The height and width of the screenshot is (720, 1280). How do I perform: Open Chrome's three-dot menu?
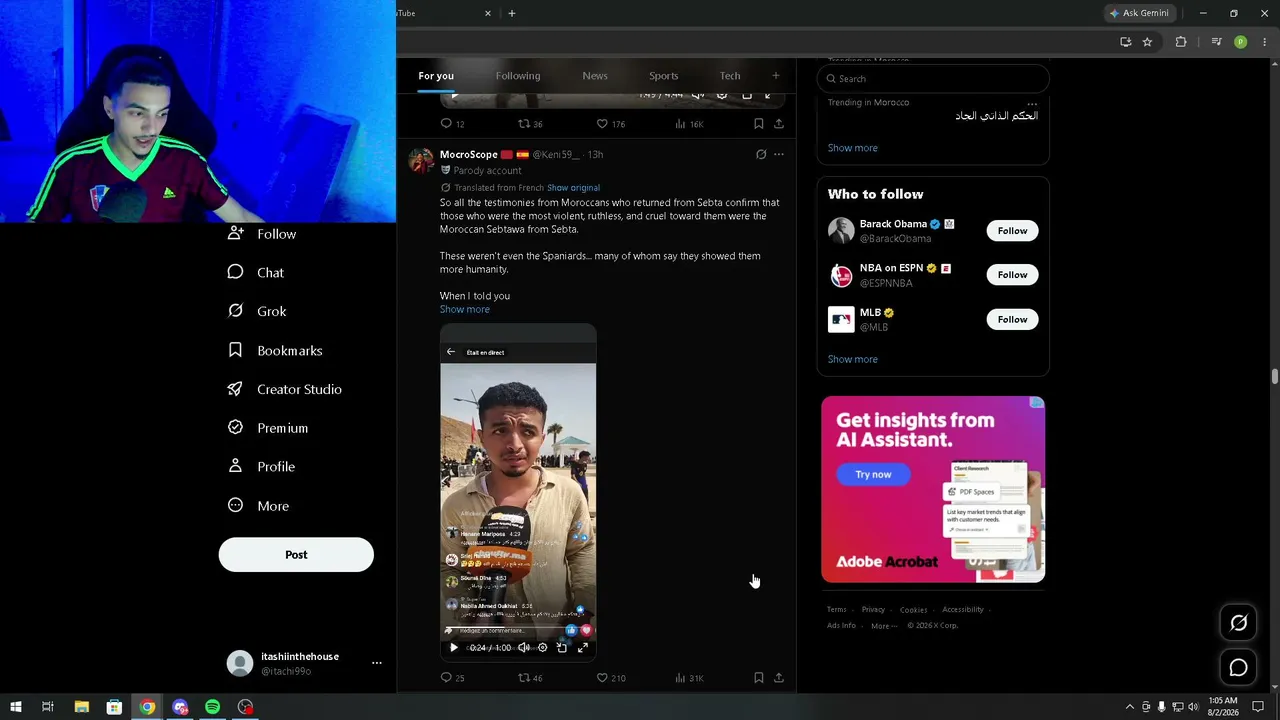pos(1264,42)
